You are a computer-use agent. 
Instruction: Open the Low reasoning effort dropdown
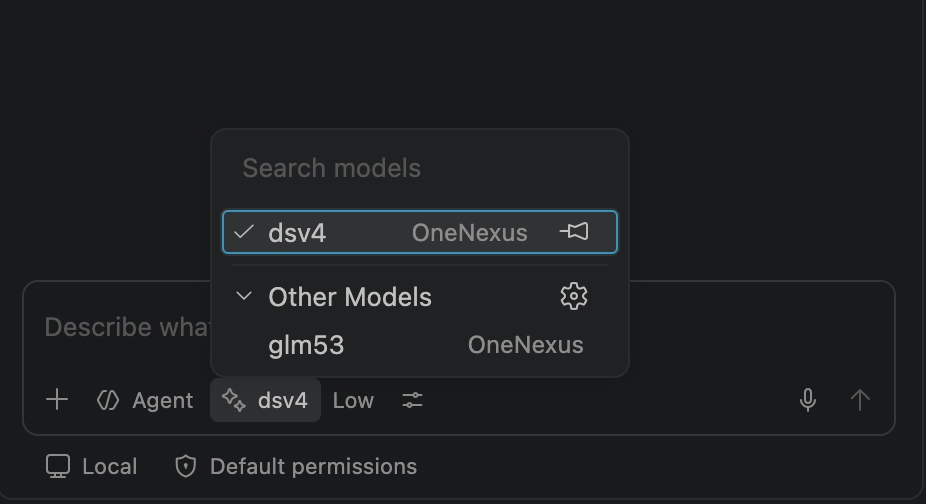353,400
